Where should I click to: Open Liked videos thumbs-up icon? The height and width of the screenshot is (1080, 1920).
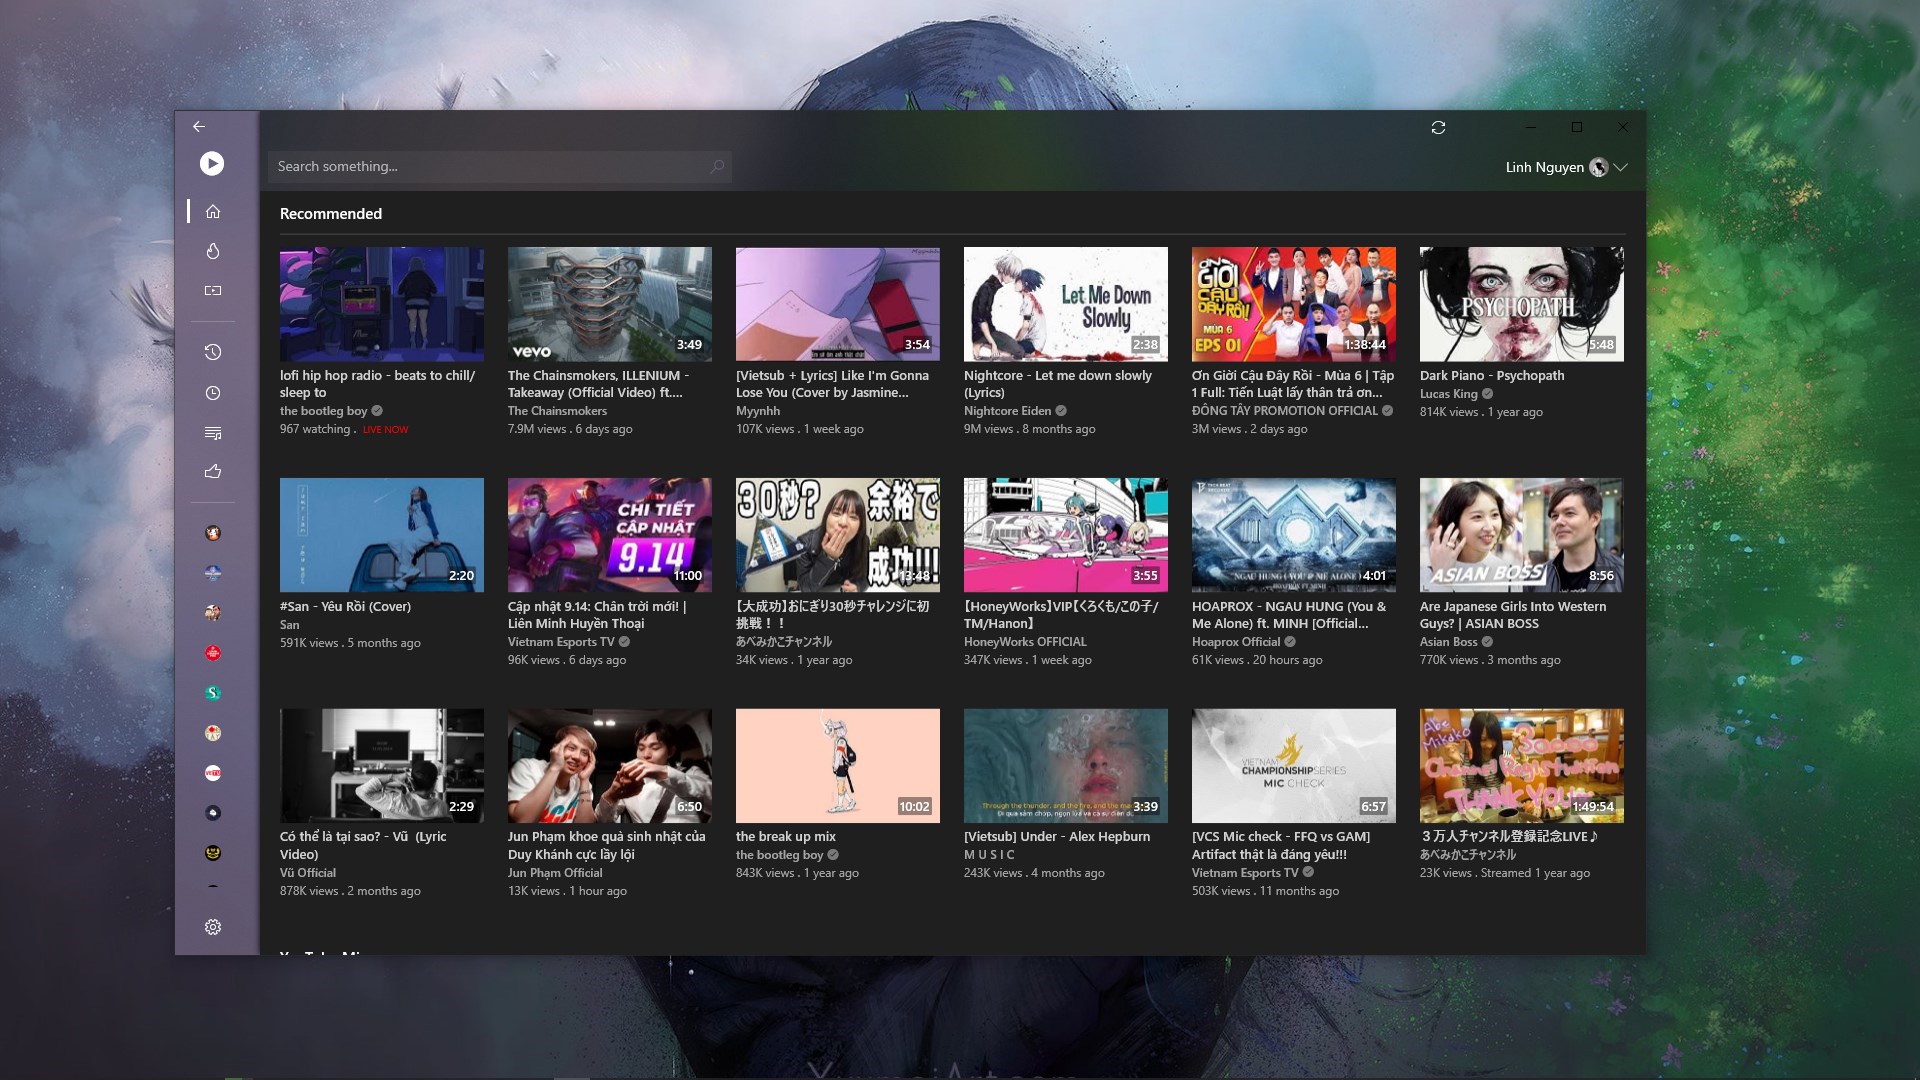pyautogui.click(x=213, y=472)
